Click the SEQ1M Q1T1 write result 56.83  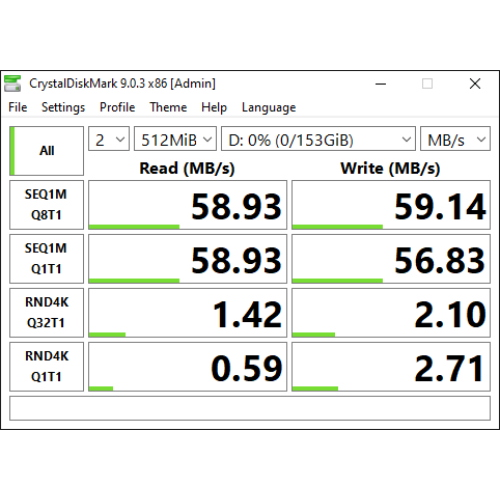(391, 259)
